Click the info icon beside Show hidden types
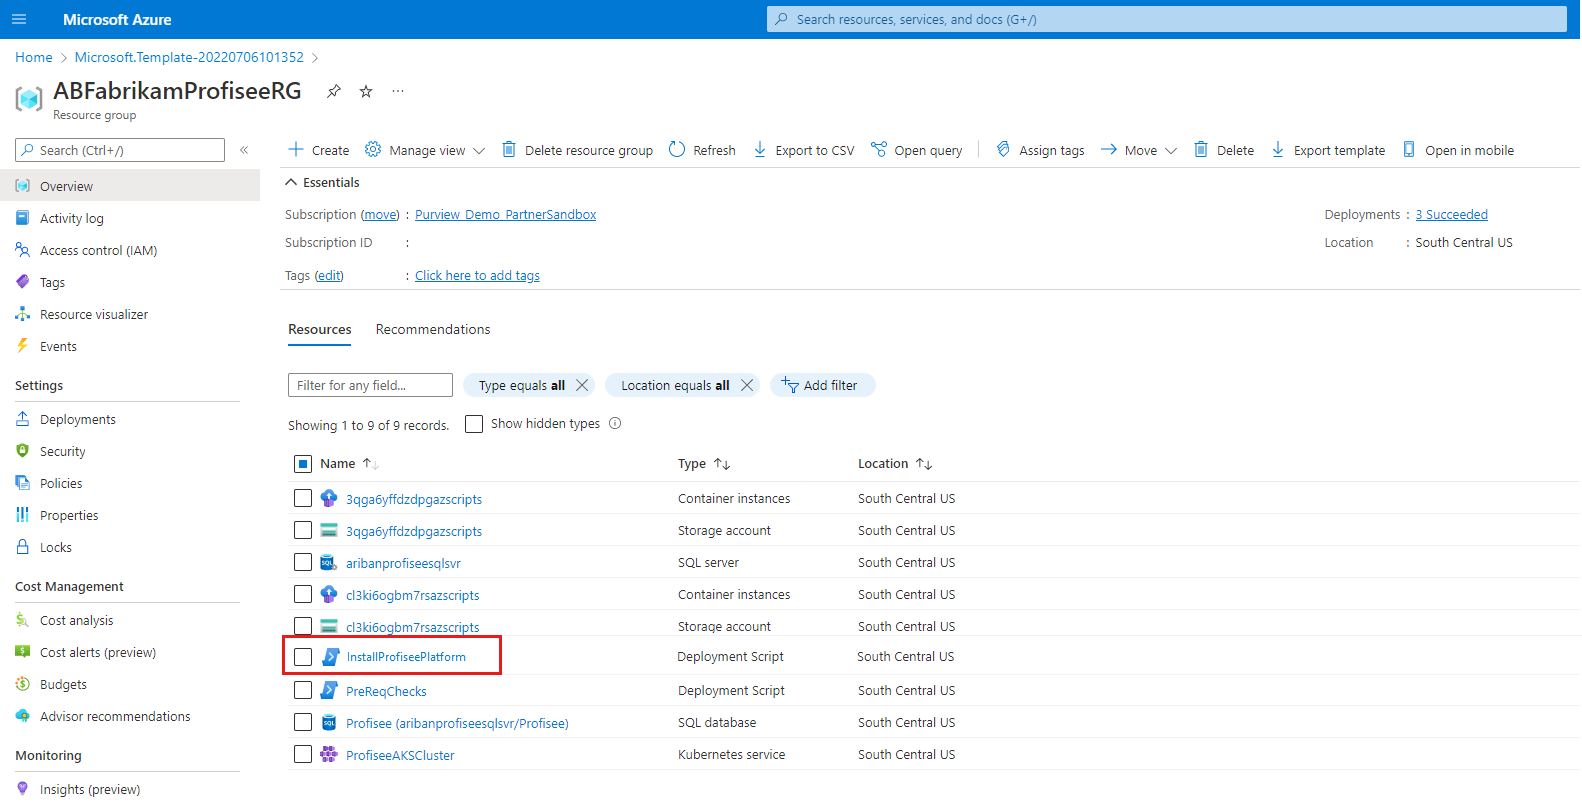Screen dimensions: 1582x807 (x=615, y=423)
